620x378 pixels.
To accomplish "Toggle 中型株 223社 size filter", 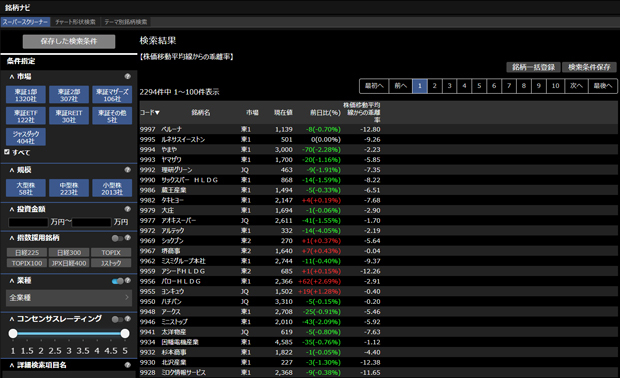I will tap(69, 188).
